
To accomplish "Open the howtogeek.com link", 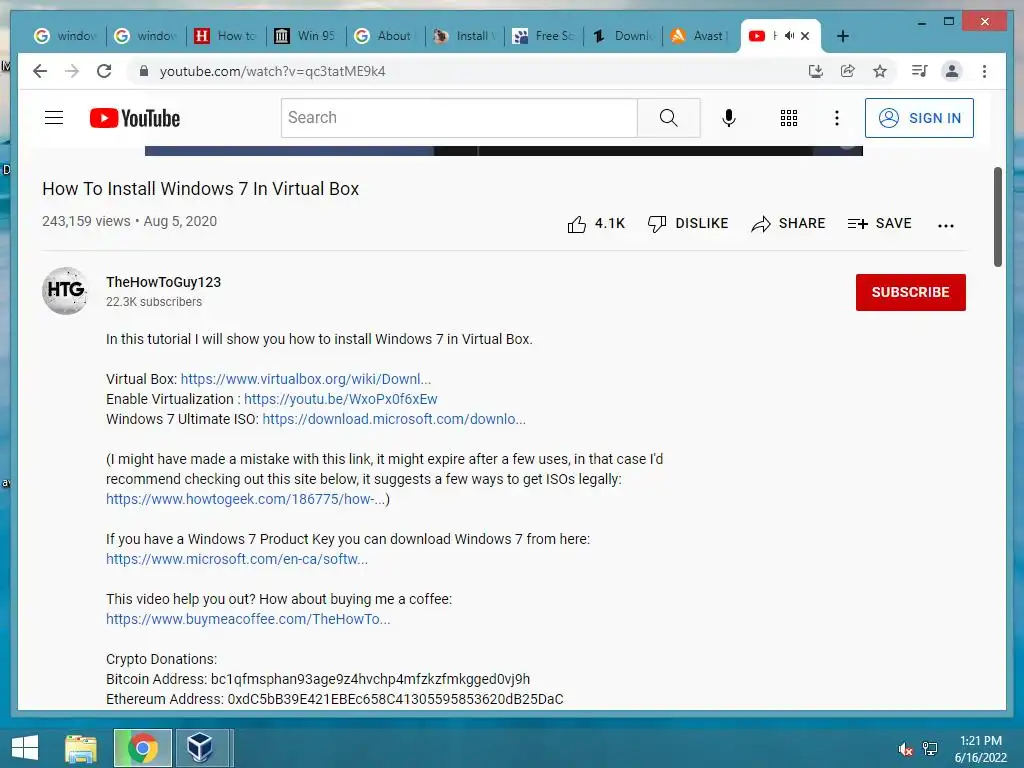I will [246, 499].
